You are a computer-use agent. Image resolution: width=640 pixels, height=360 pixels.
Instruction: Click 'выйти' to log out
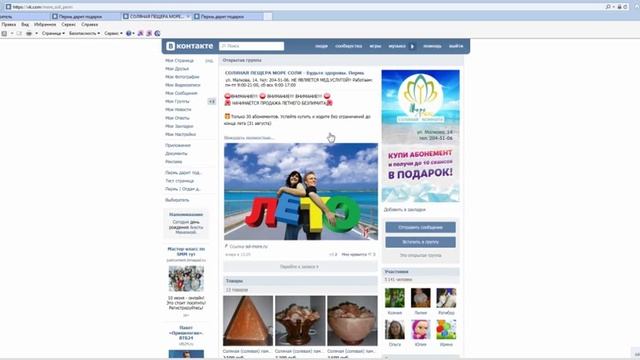(456, 46)
